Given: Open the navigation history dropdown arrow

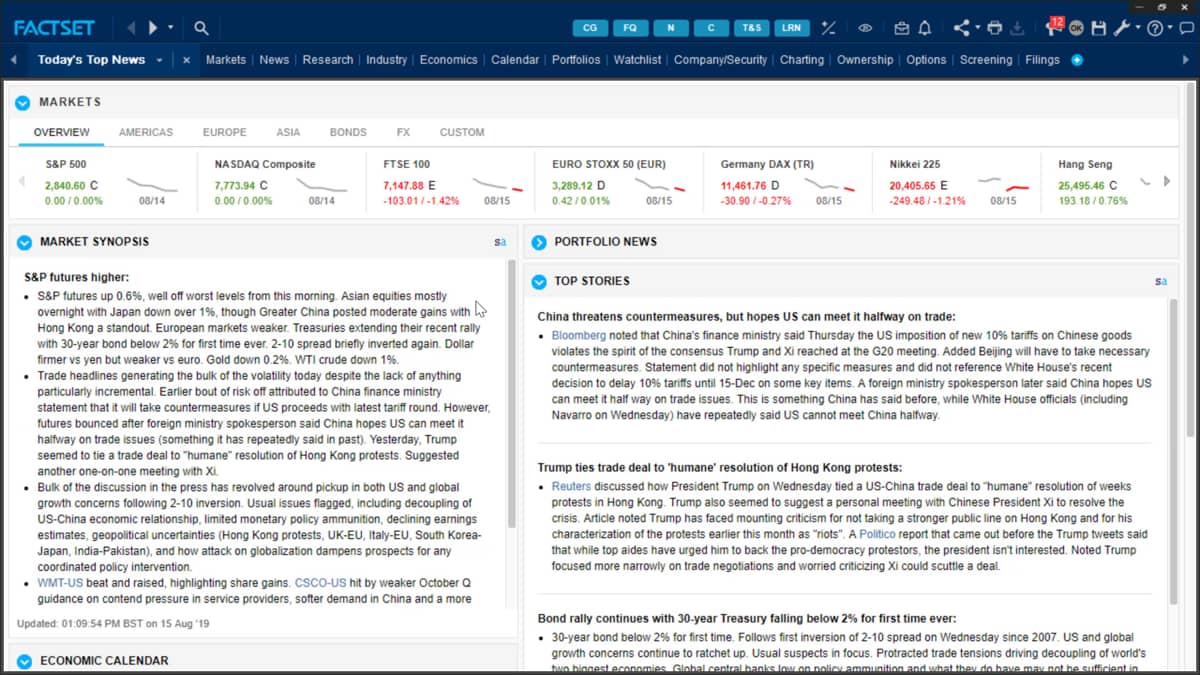Looking at the screenshot, I should point(171,28).
